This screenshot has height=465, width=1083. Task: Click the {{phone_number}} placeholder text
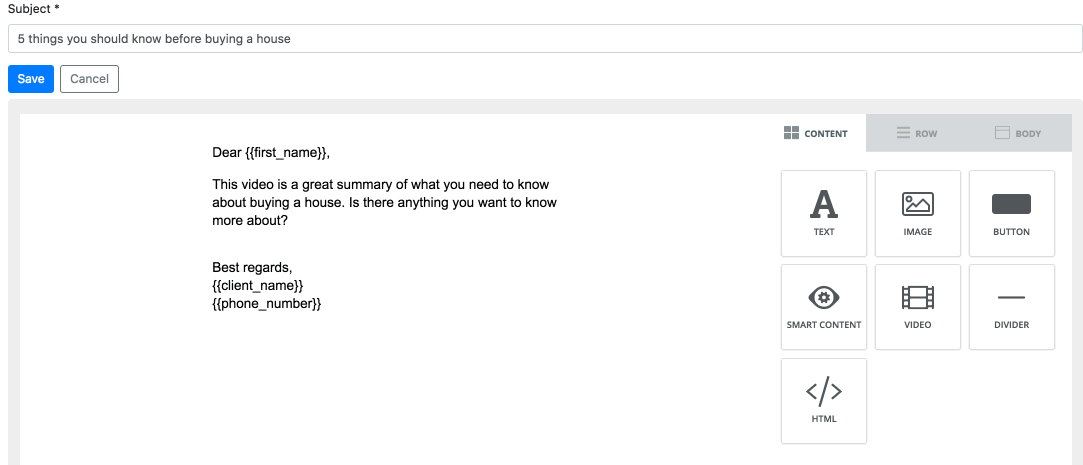click(x=267, y=303)
